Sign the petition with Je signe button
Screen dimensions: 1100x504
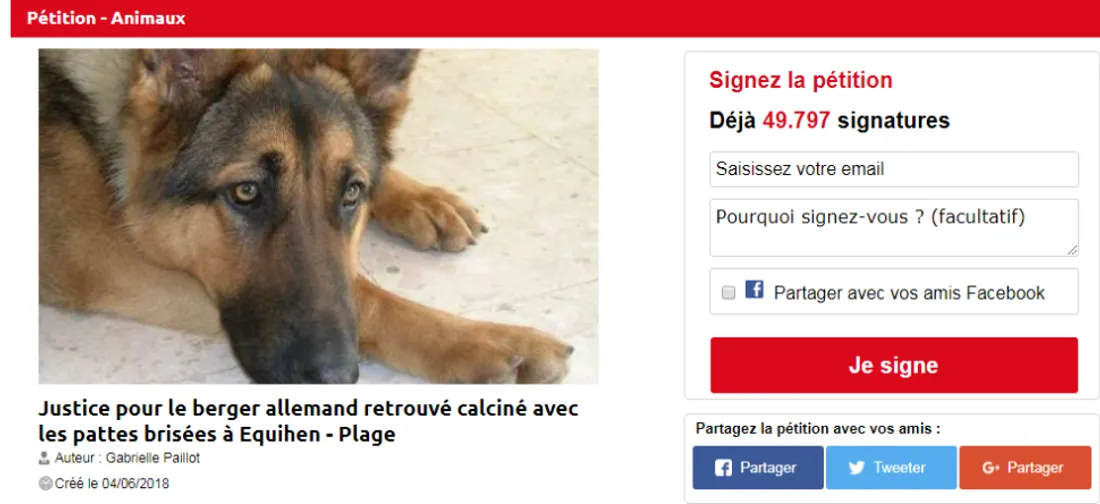pos(894,365)
